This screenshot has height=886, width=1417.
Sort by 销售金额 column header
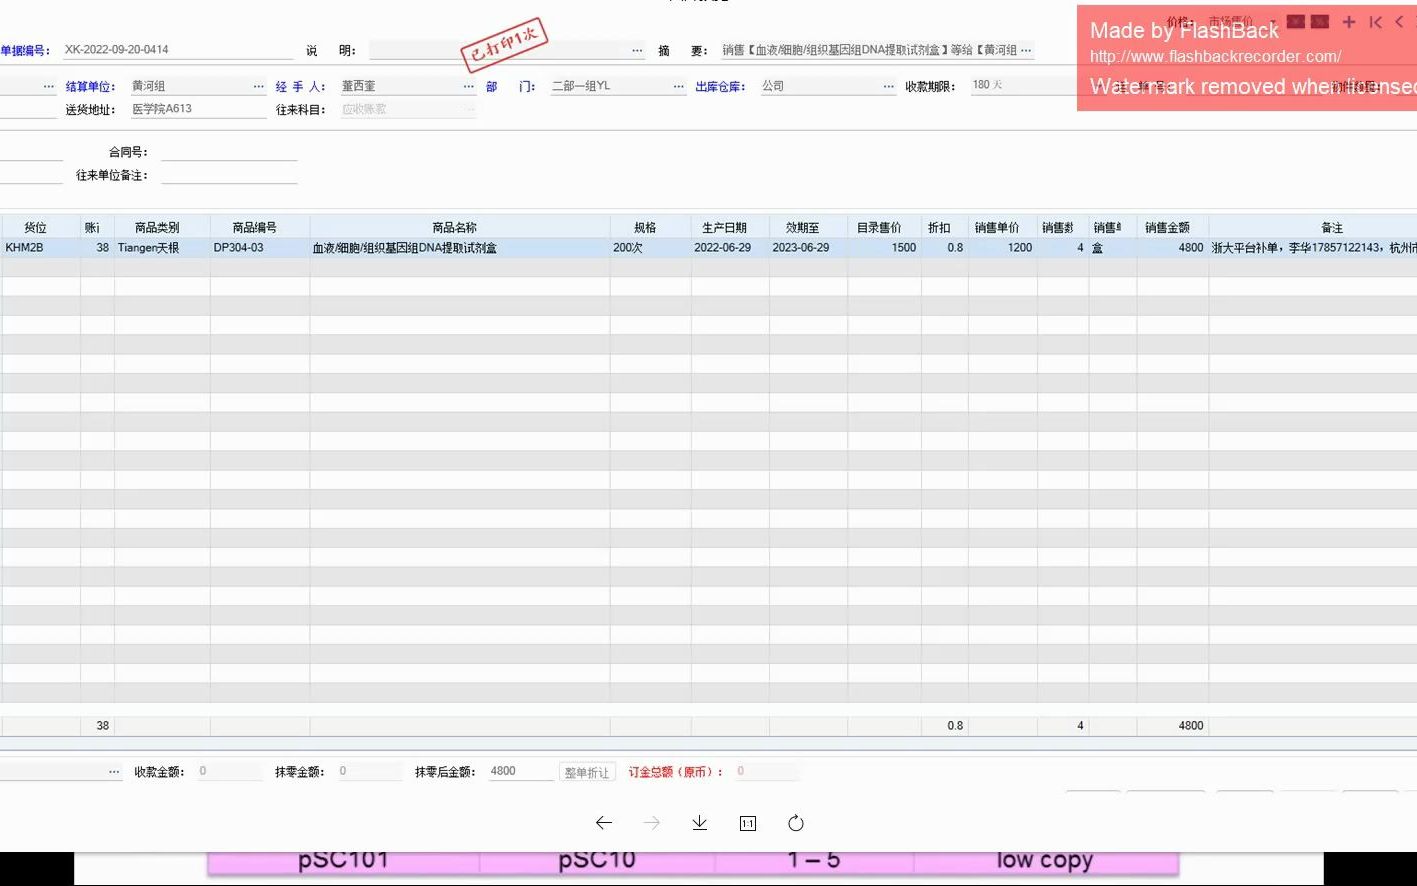(x=1172, y=228)
